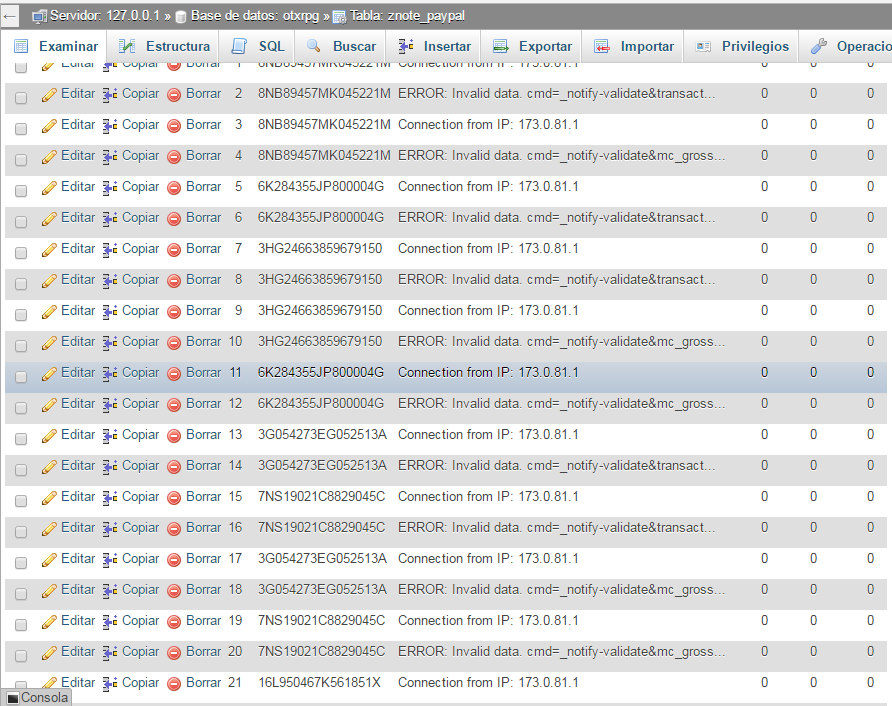The image size is (892, 706).
Task: Check the checkbox for row 4
Action: click(x=21, y=160)
